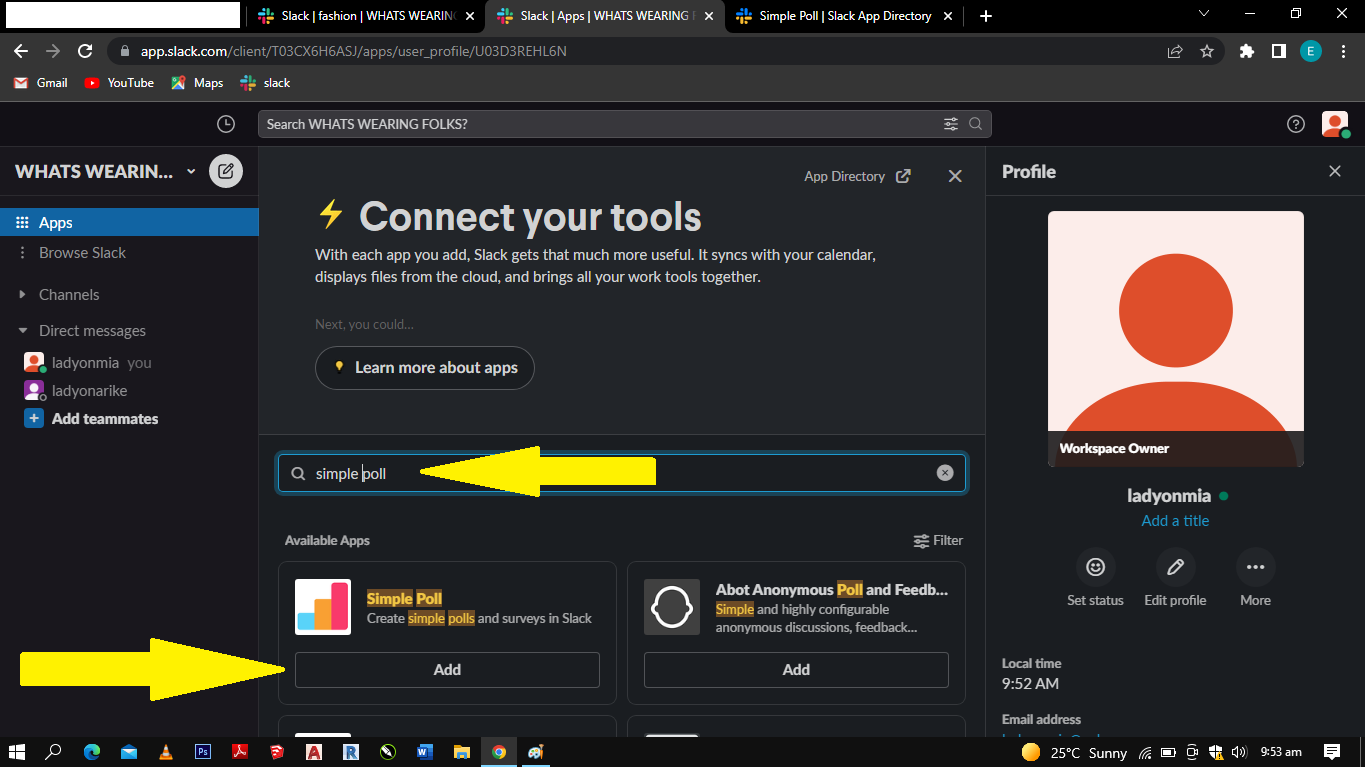Click the browser address bar URL
Viewport: 1365px width, 767px height.
(x=354, y=51)
